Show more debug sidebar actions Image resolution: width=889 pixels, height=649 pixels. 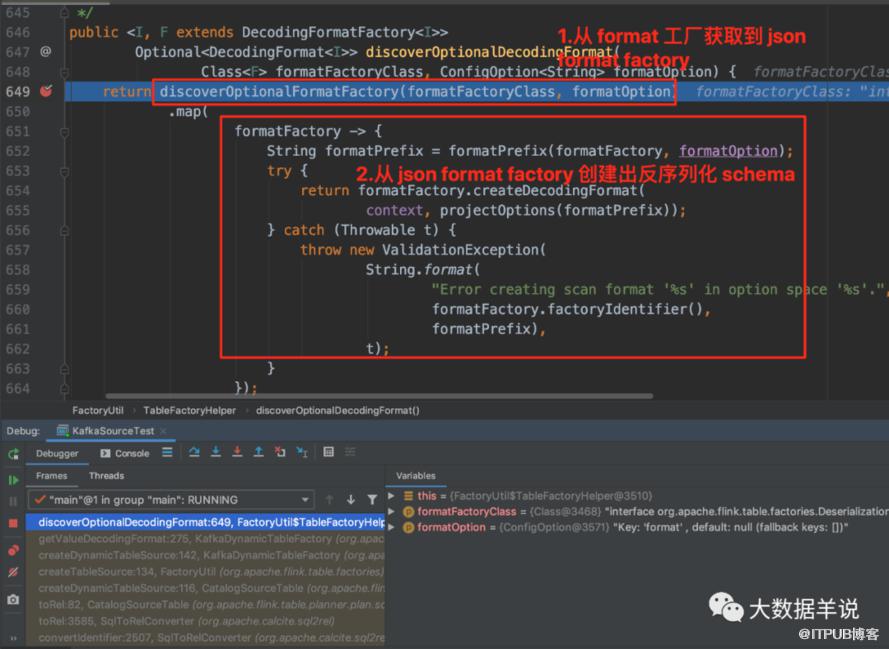[x=14, y=638]
